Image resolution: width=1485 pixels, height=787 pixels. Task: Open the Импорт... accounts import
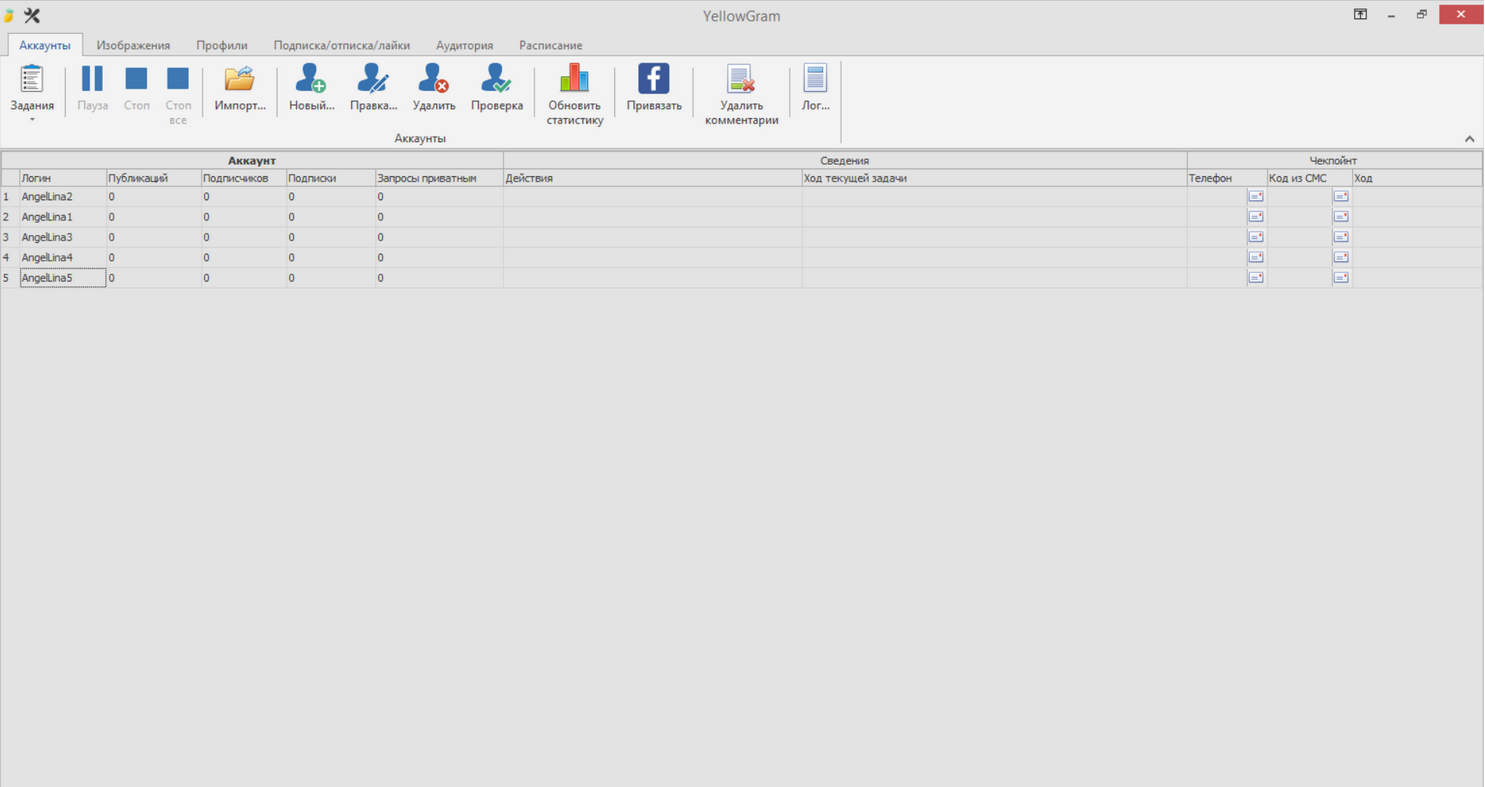tap(240, 89)
